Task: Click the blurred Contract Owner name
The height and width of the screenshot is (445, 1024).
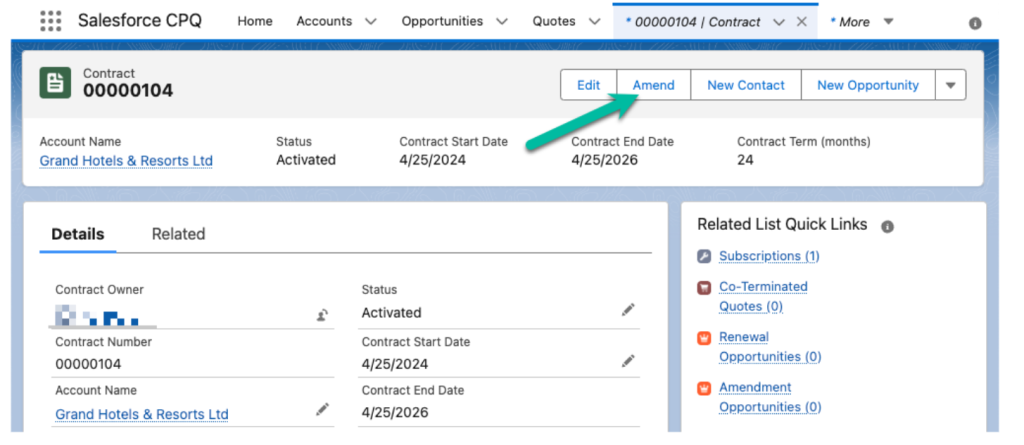Action: point(97,316)
